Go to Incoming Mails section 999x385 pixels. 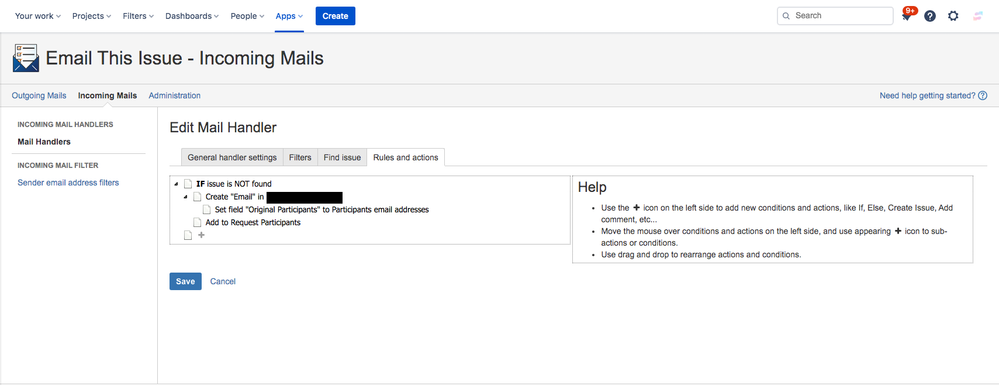pyautogui.click(x=108, y=96)
